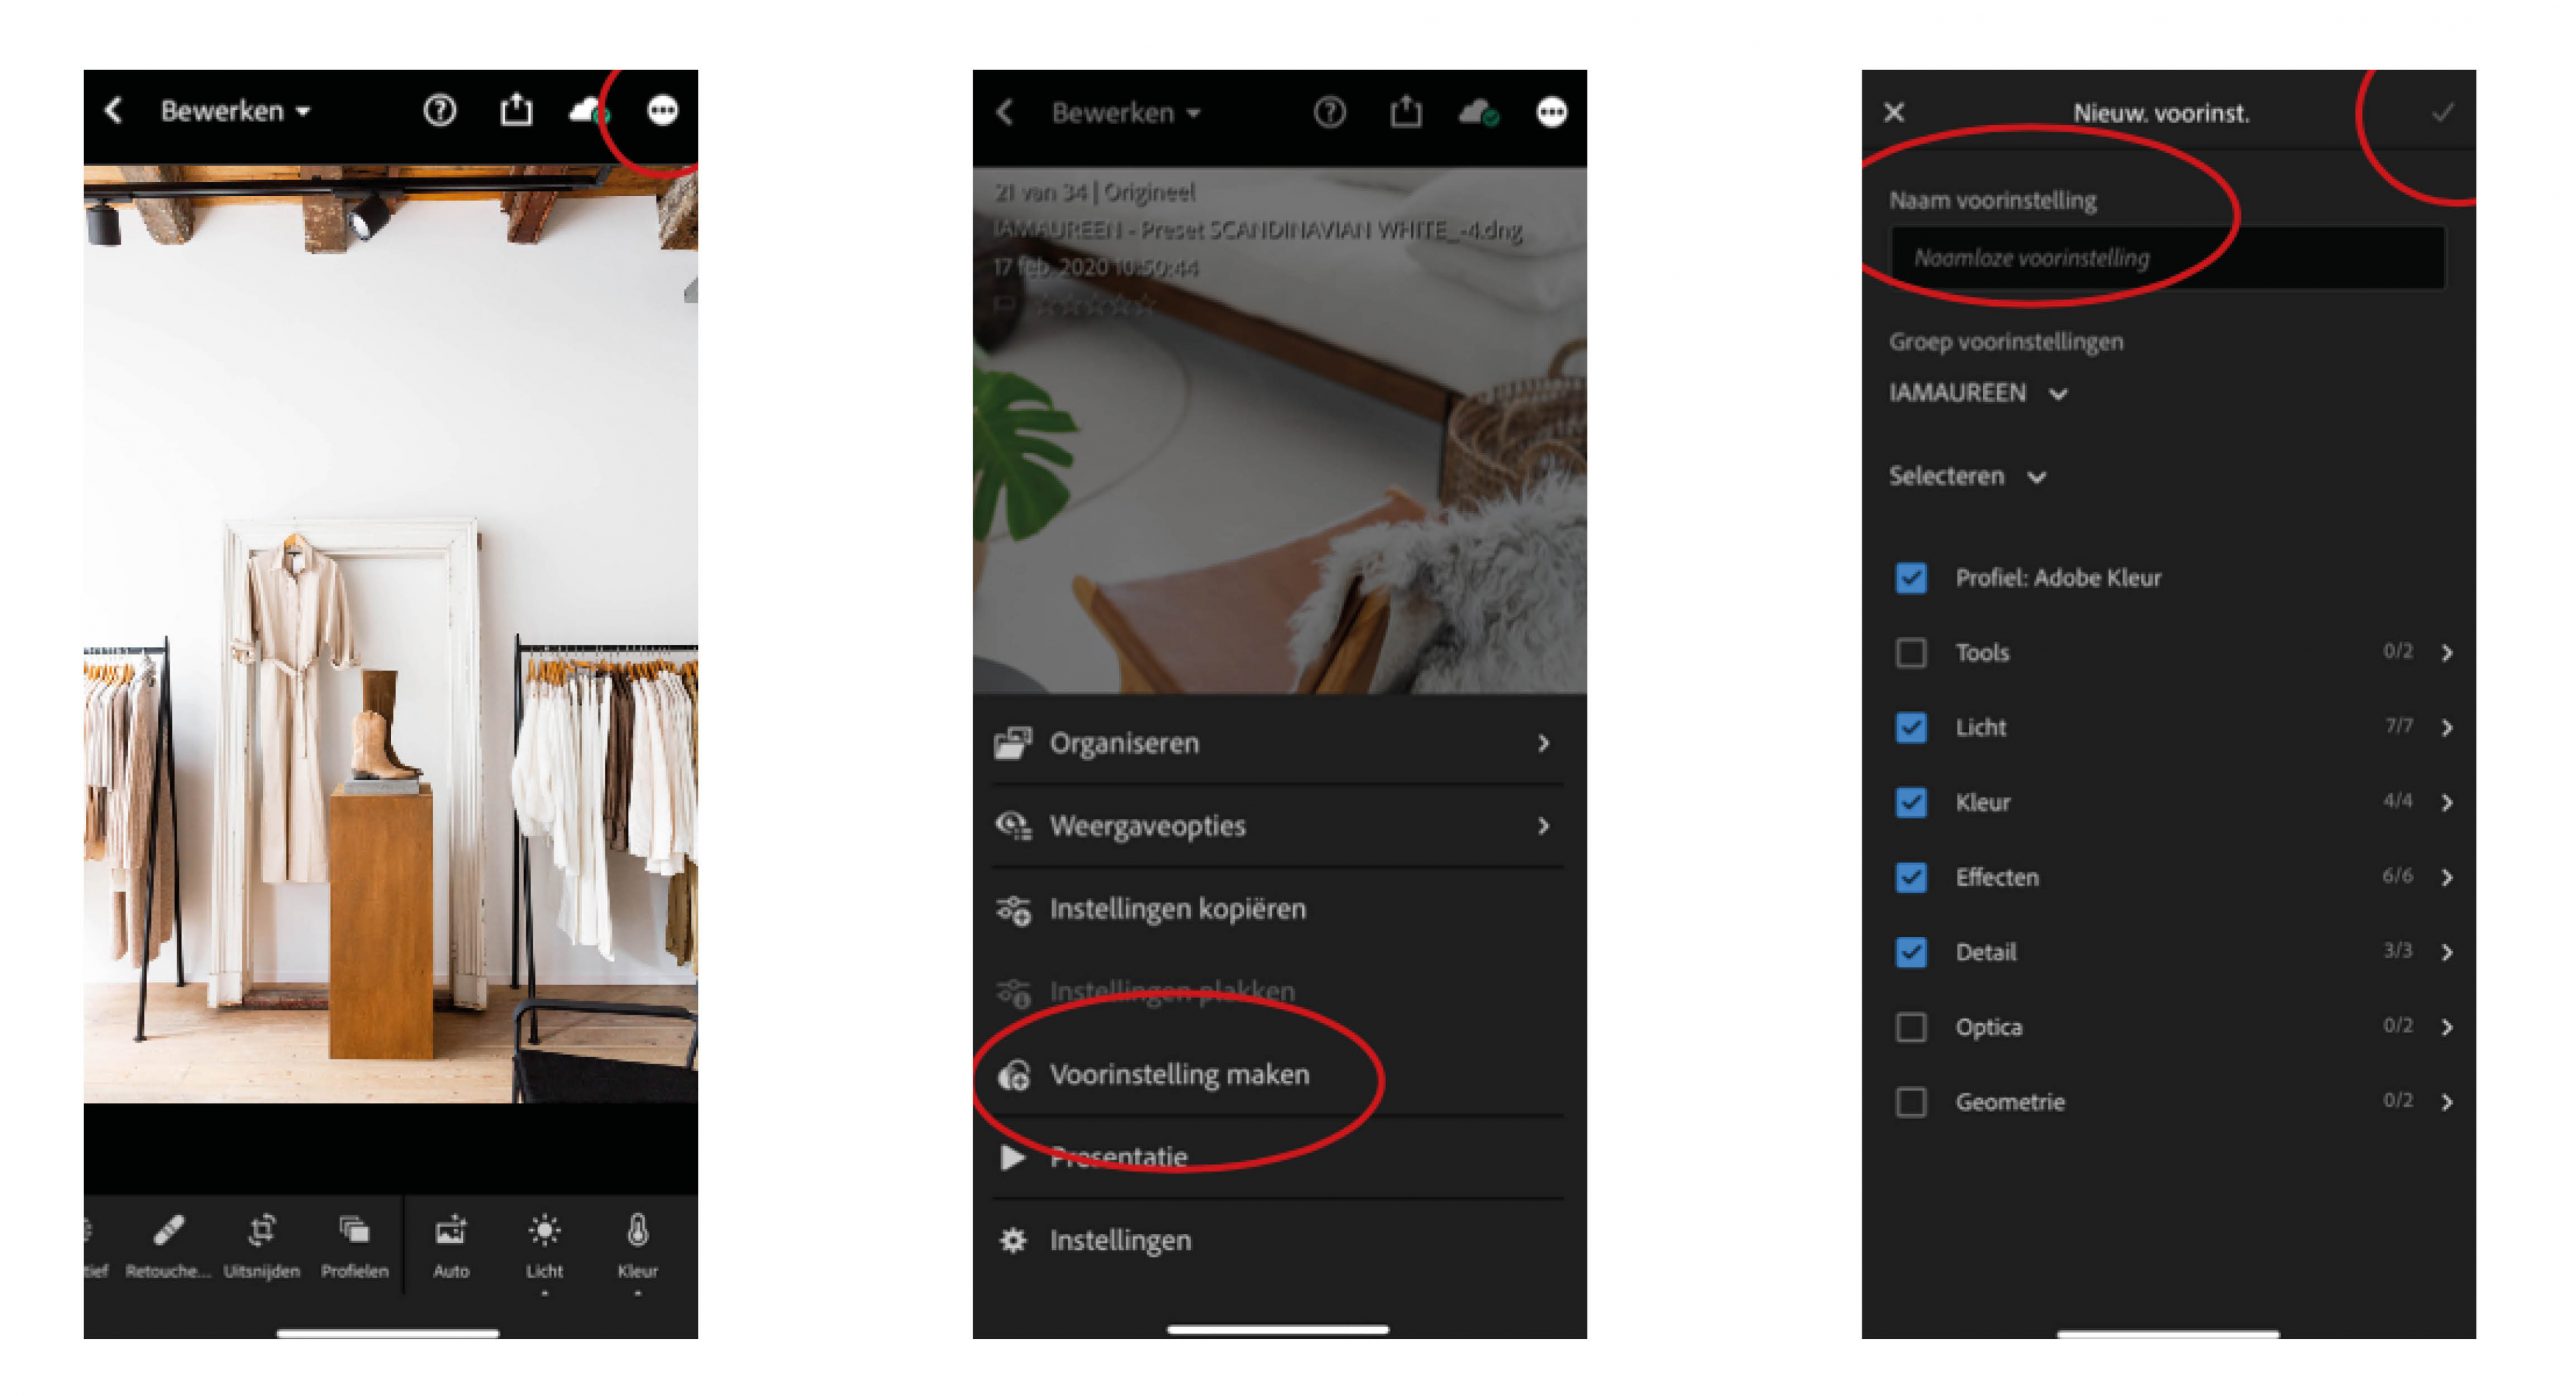
Task: Confirm new preset with checkmark button
Action: point(2442,112)
